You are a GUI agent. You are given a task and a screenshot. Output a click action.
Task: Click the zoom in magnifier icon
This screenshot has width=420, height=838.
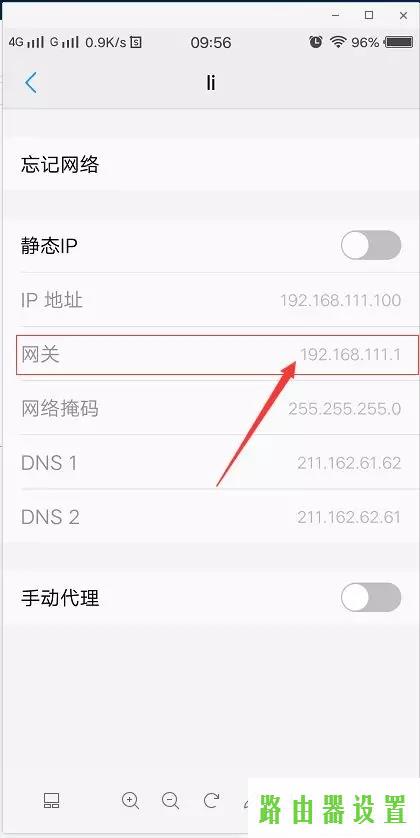[130, 801]
